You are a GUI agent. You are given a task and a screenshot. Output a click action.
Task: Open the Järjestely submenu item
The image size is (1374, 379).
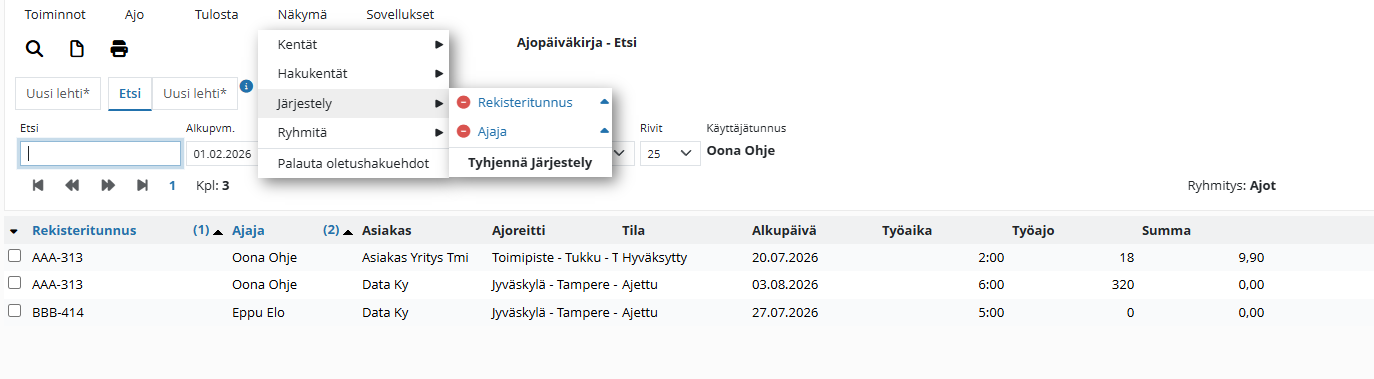click(353, 103)
